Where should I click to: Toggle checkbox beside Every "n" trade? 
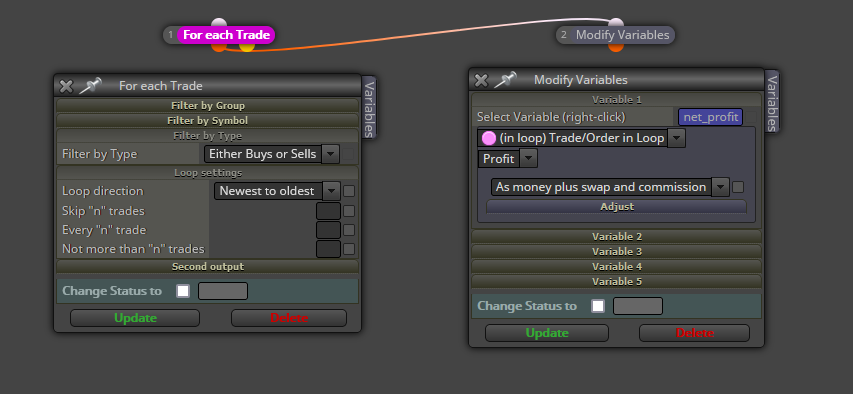[349, 230]
